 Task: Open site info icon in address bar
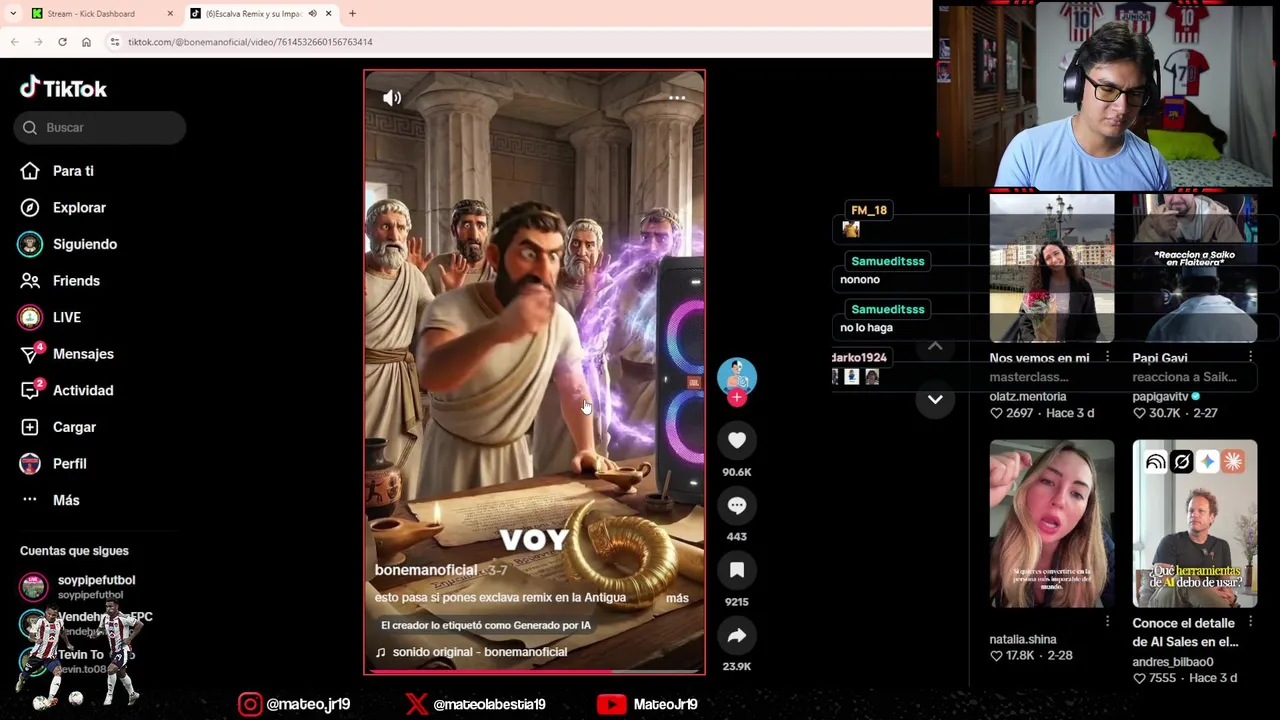coord(115,42)
